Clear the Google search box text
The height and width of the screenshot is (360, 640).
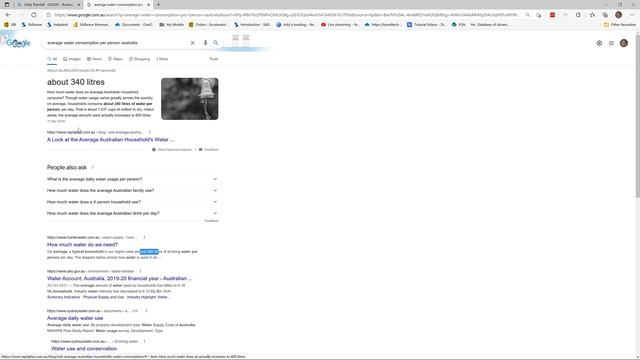point(193,43)
